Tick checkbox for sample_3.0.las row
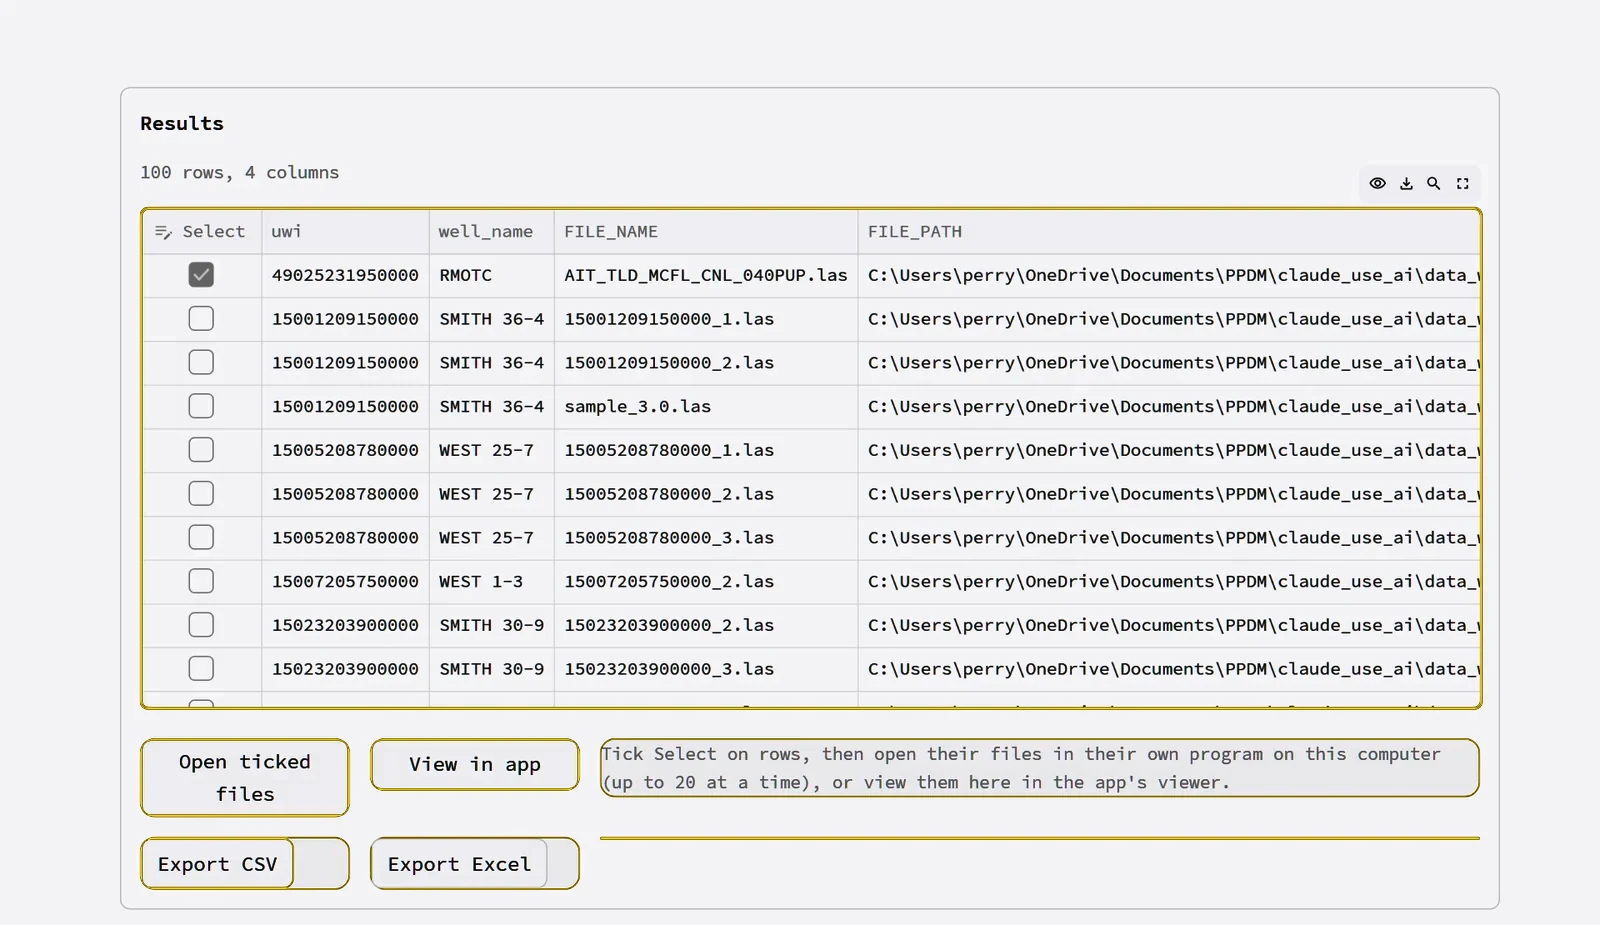The height and width of the screenshot is (925, 1600). pyautogui.click(x=201, y=406)
